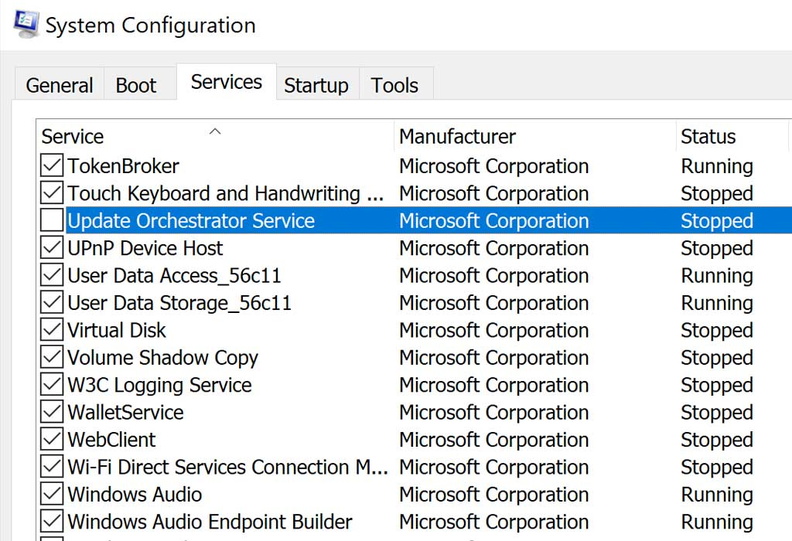Uncheck the TokenBroker service checkbox
The image size is (792, 541).
pyautogui.click(x=52, y=166)
